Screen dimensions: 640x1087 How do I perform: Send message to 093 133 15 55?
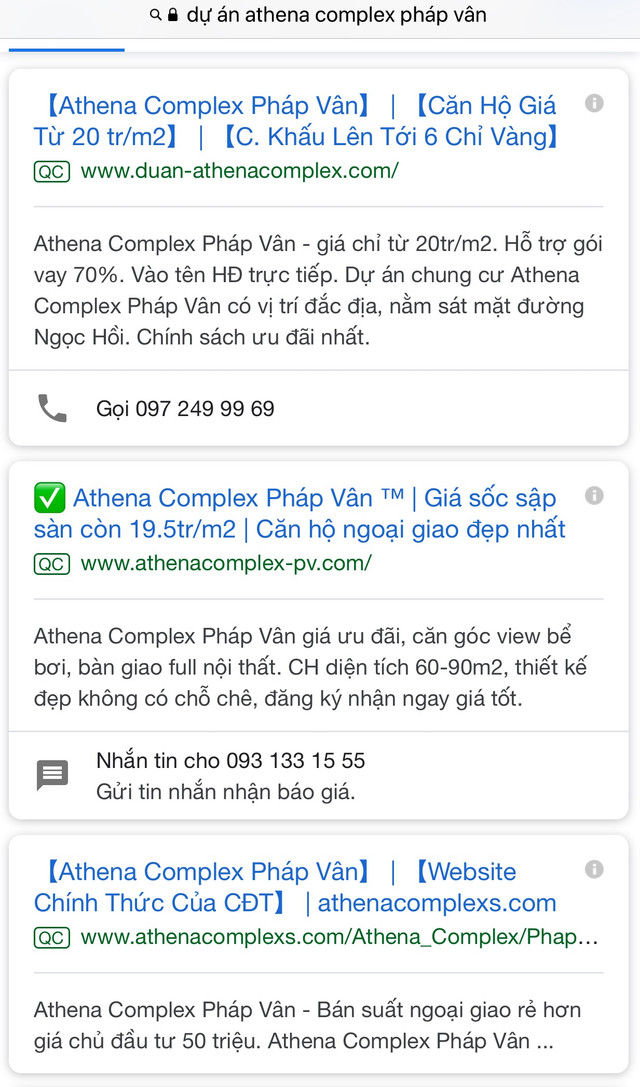click(230, 760)
